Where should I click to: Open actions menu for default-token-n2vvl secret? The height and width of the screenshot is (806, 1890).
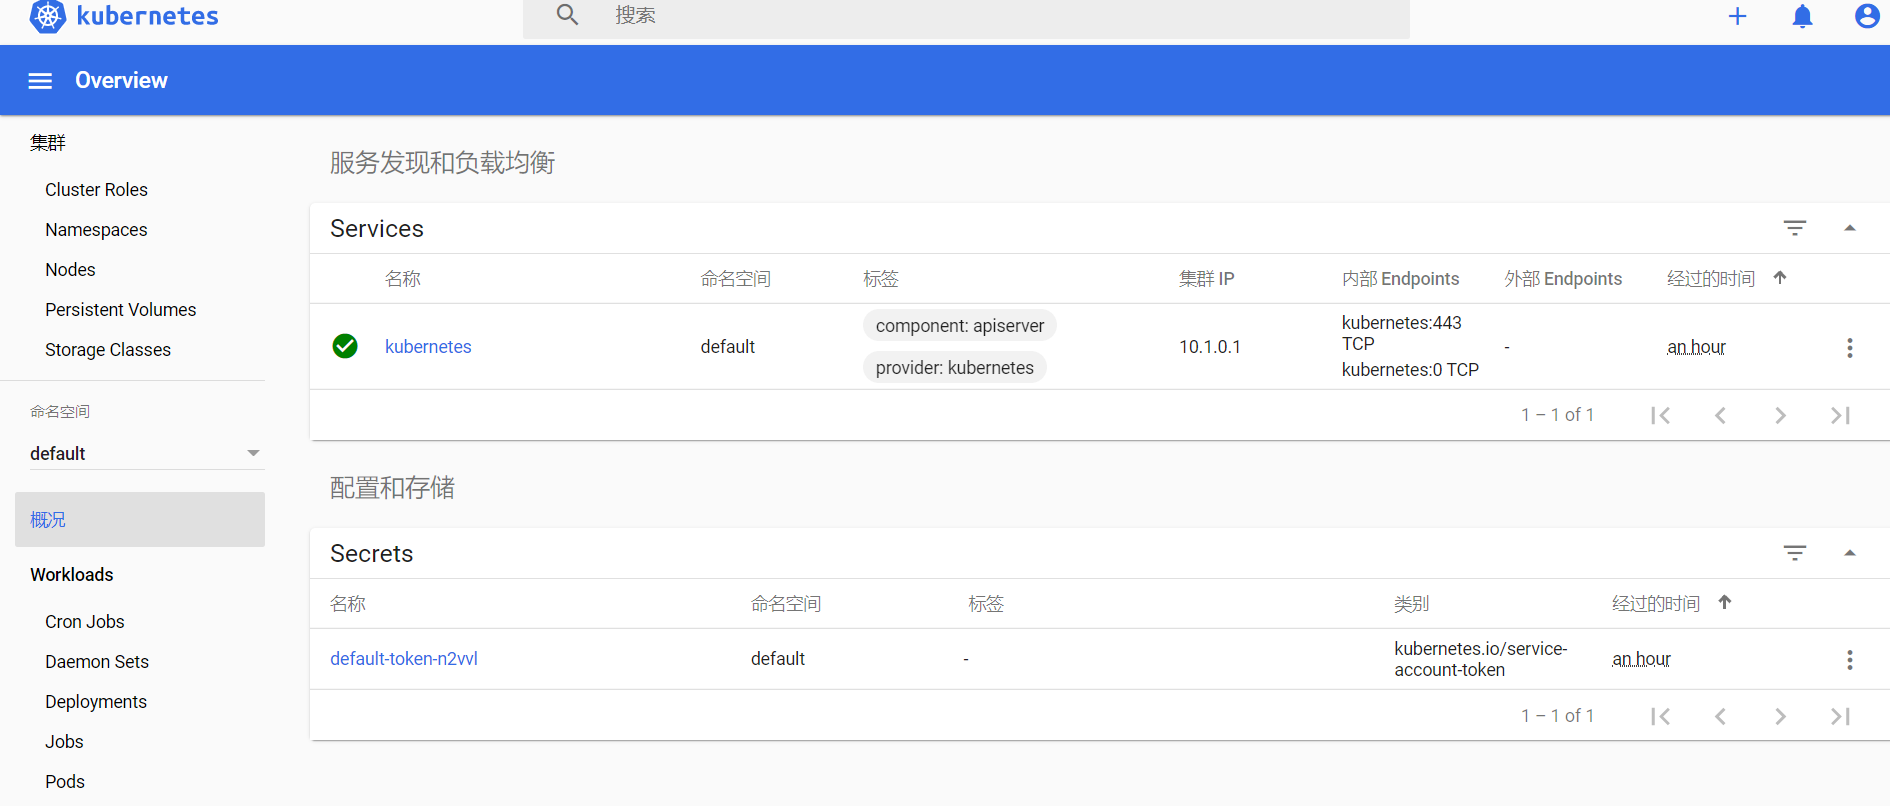tap(1849, 659)
